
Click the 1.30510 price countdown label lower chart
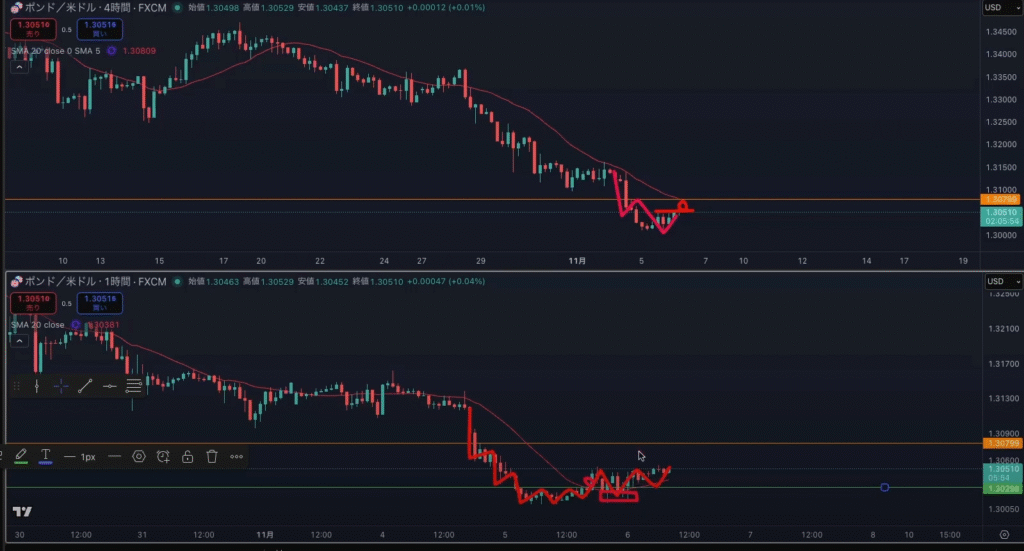[x=1002, y=473]
